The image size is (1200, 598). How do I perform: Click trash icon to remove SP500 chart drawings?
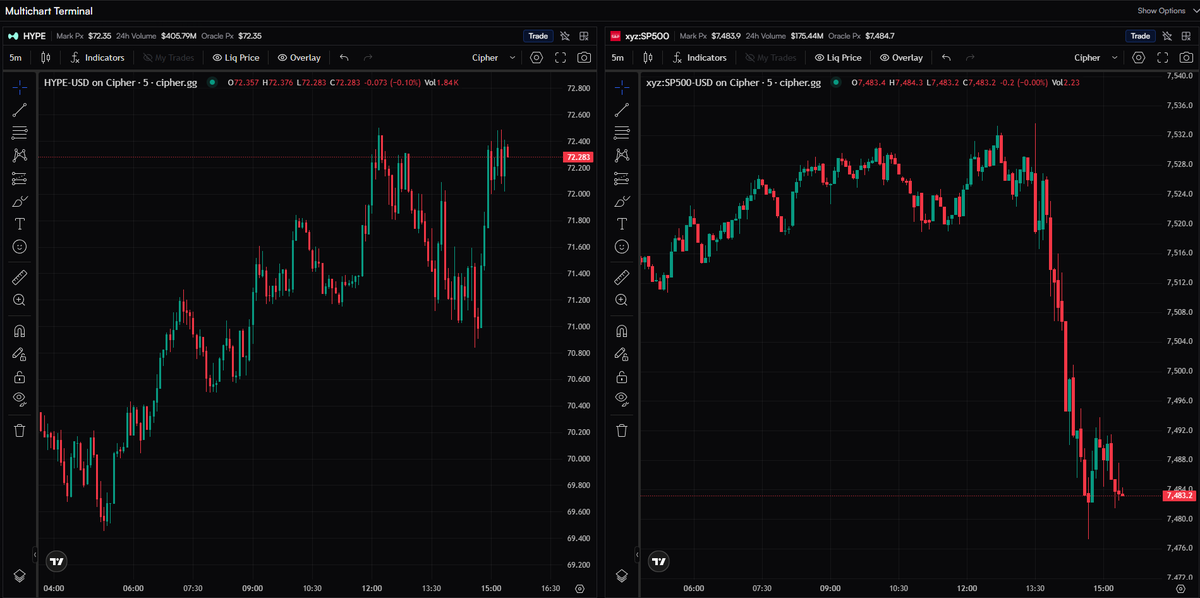(622, 430)
